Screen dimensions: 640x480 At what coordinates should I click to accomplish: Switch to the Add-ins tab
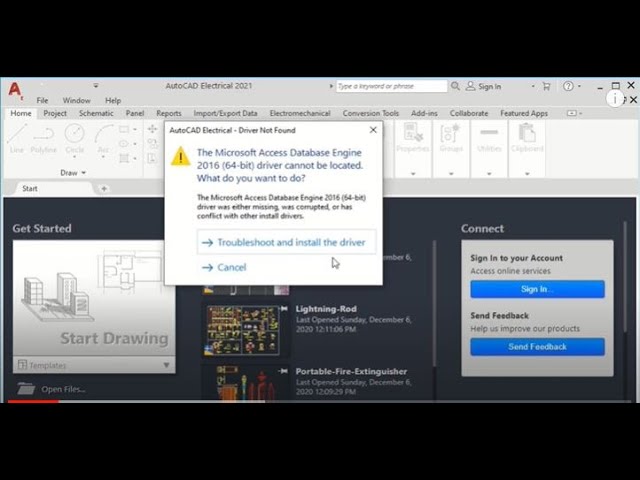tap(424, 113)
